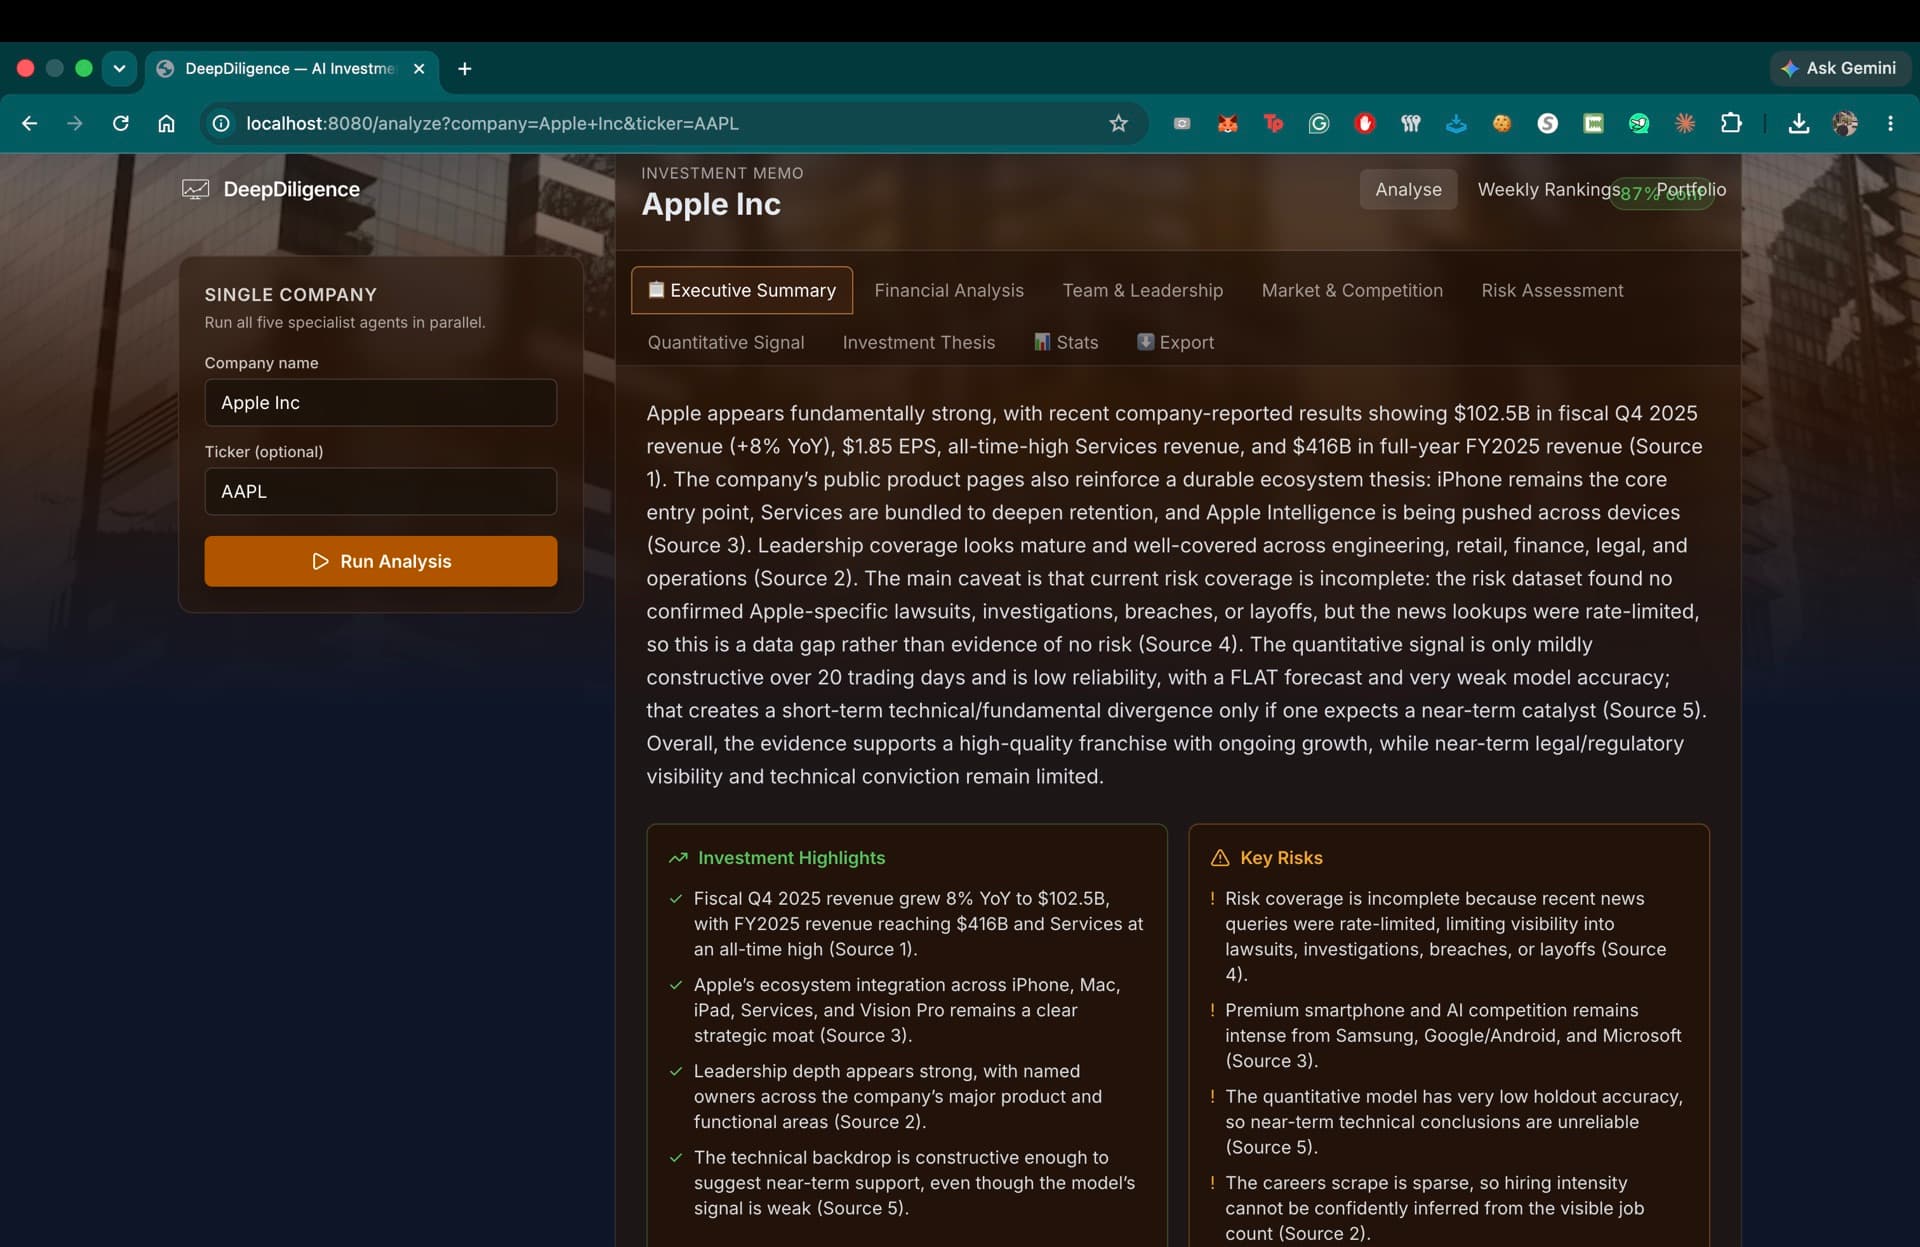Open the Financial Analysis tab
This screenshot has height=1247, width=1920.
click(949, 290)
